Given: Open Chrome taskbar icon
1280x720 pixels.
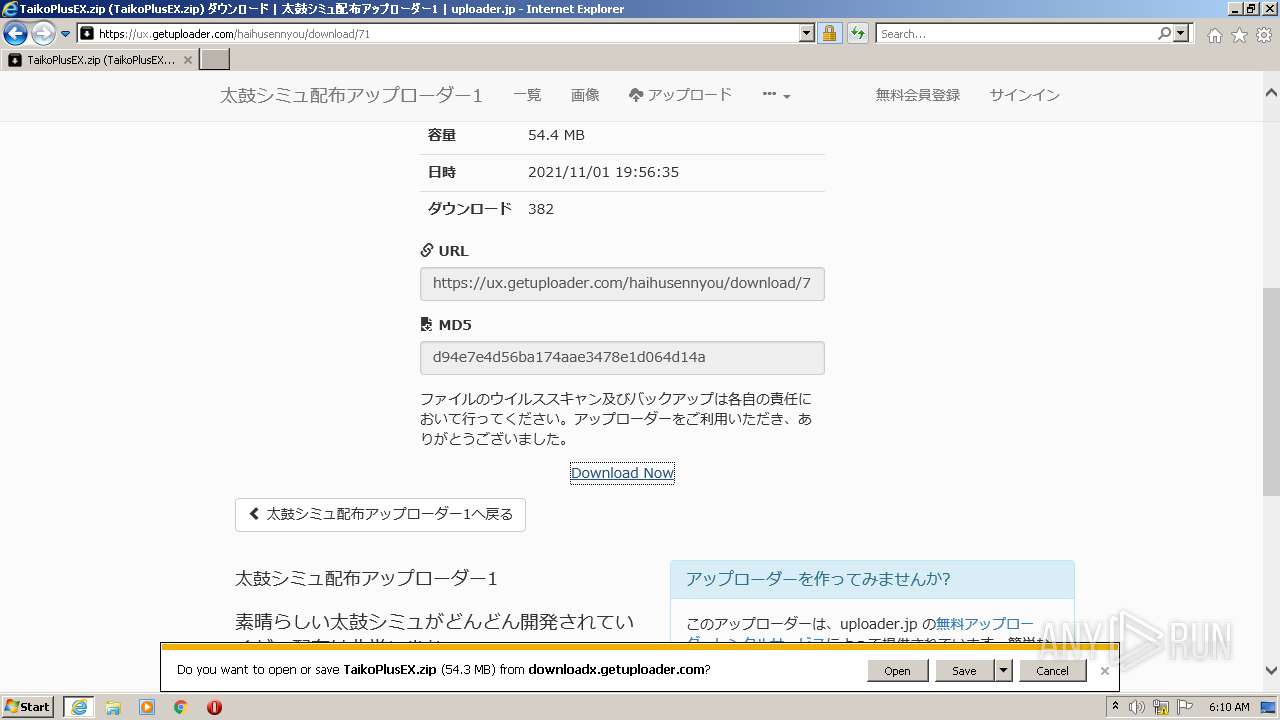Looking at the screenshot, I should [181, 707].
